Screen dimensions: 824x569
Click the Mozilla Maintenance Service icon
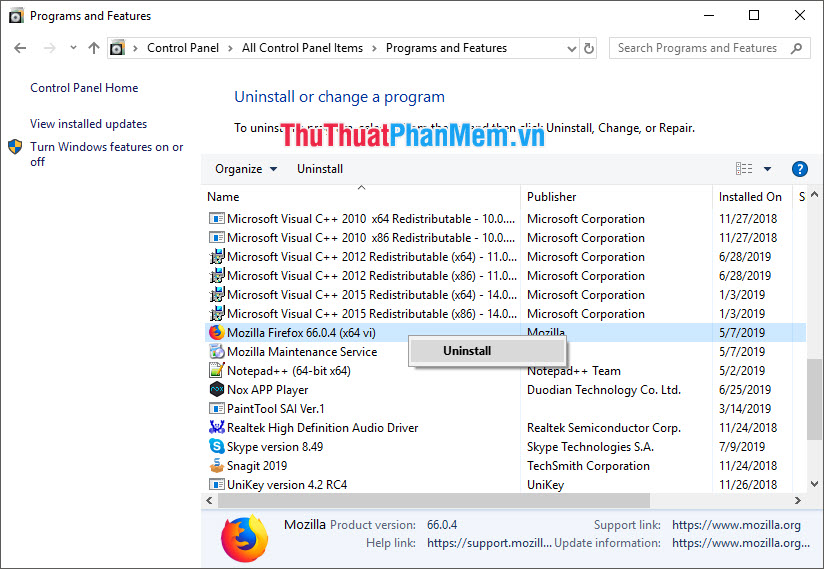tap(217, 351)
